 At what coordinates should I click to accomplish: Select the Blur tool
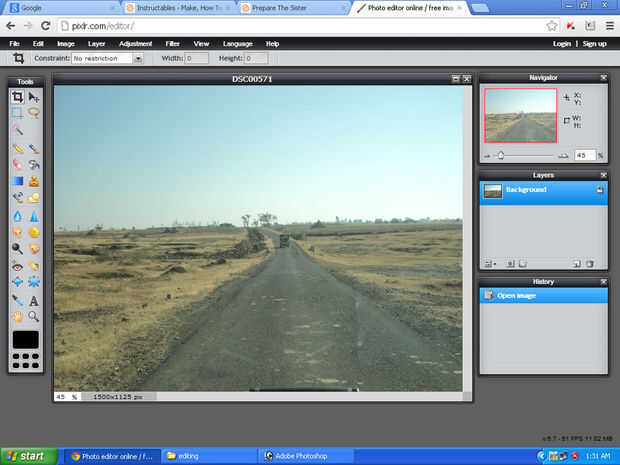pyautogui.click(x=17, y=216)
